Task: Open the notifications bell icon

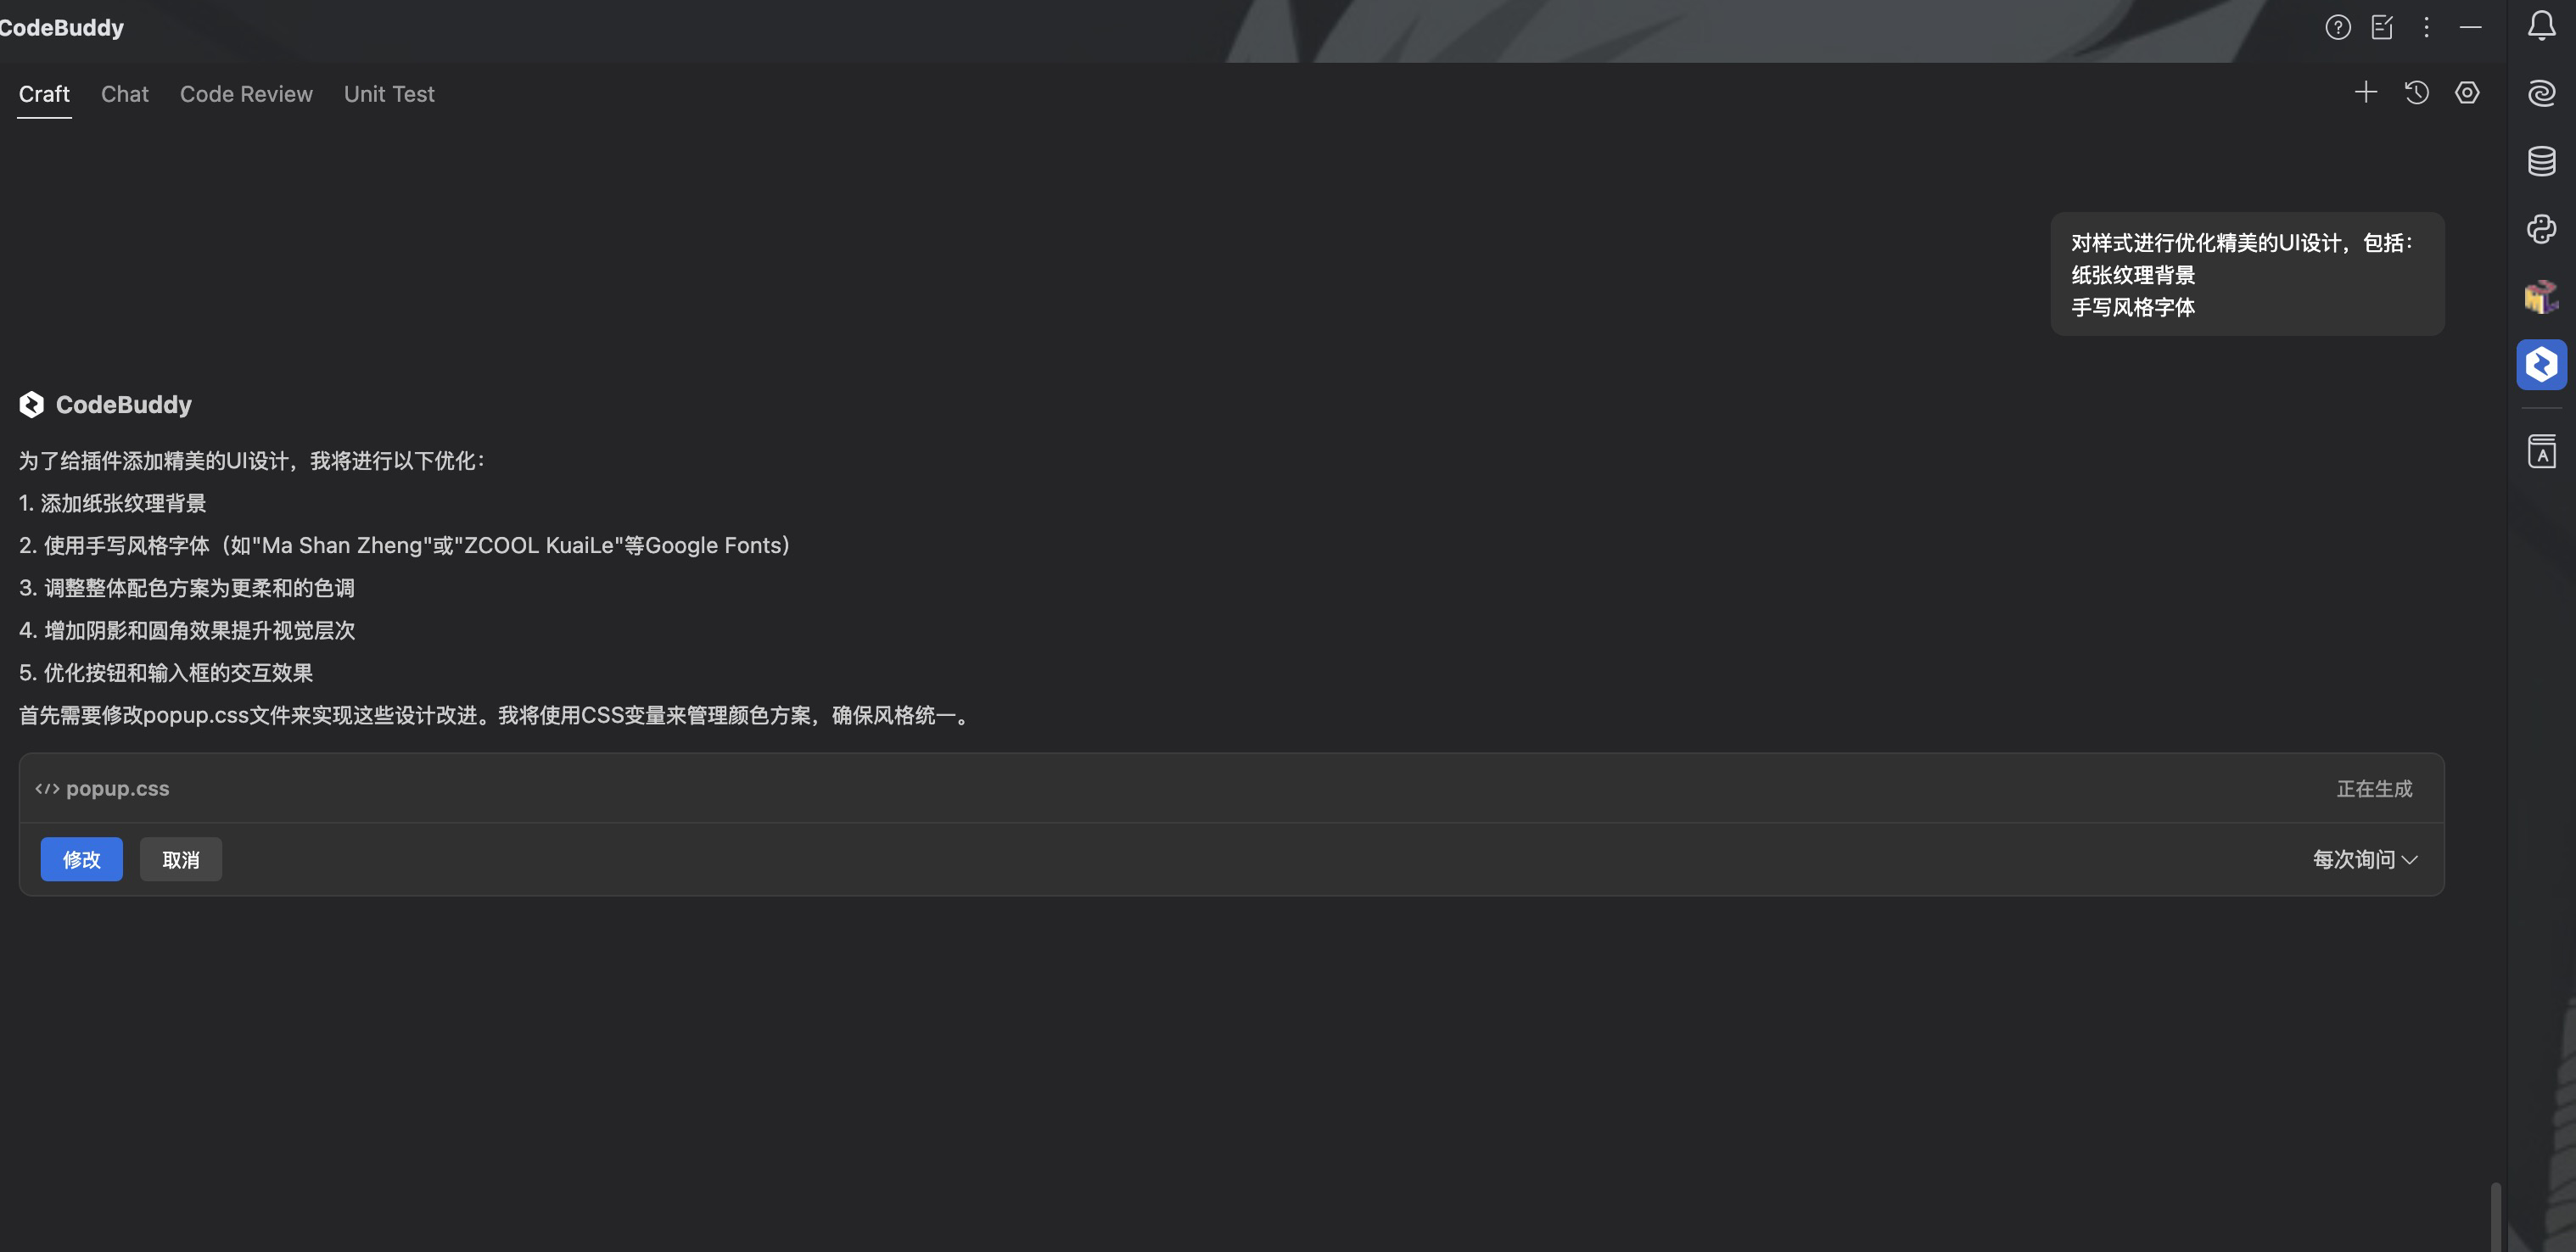Action: coord(2541,26)
